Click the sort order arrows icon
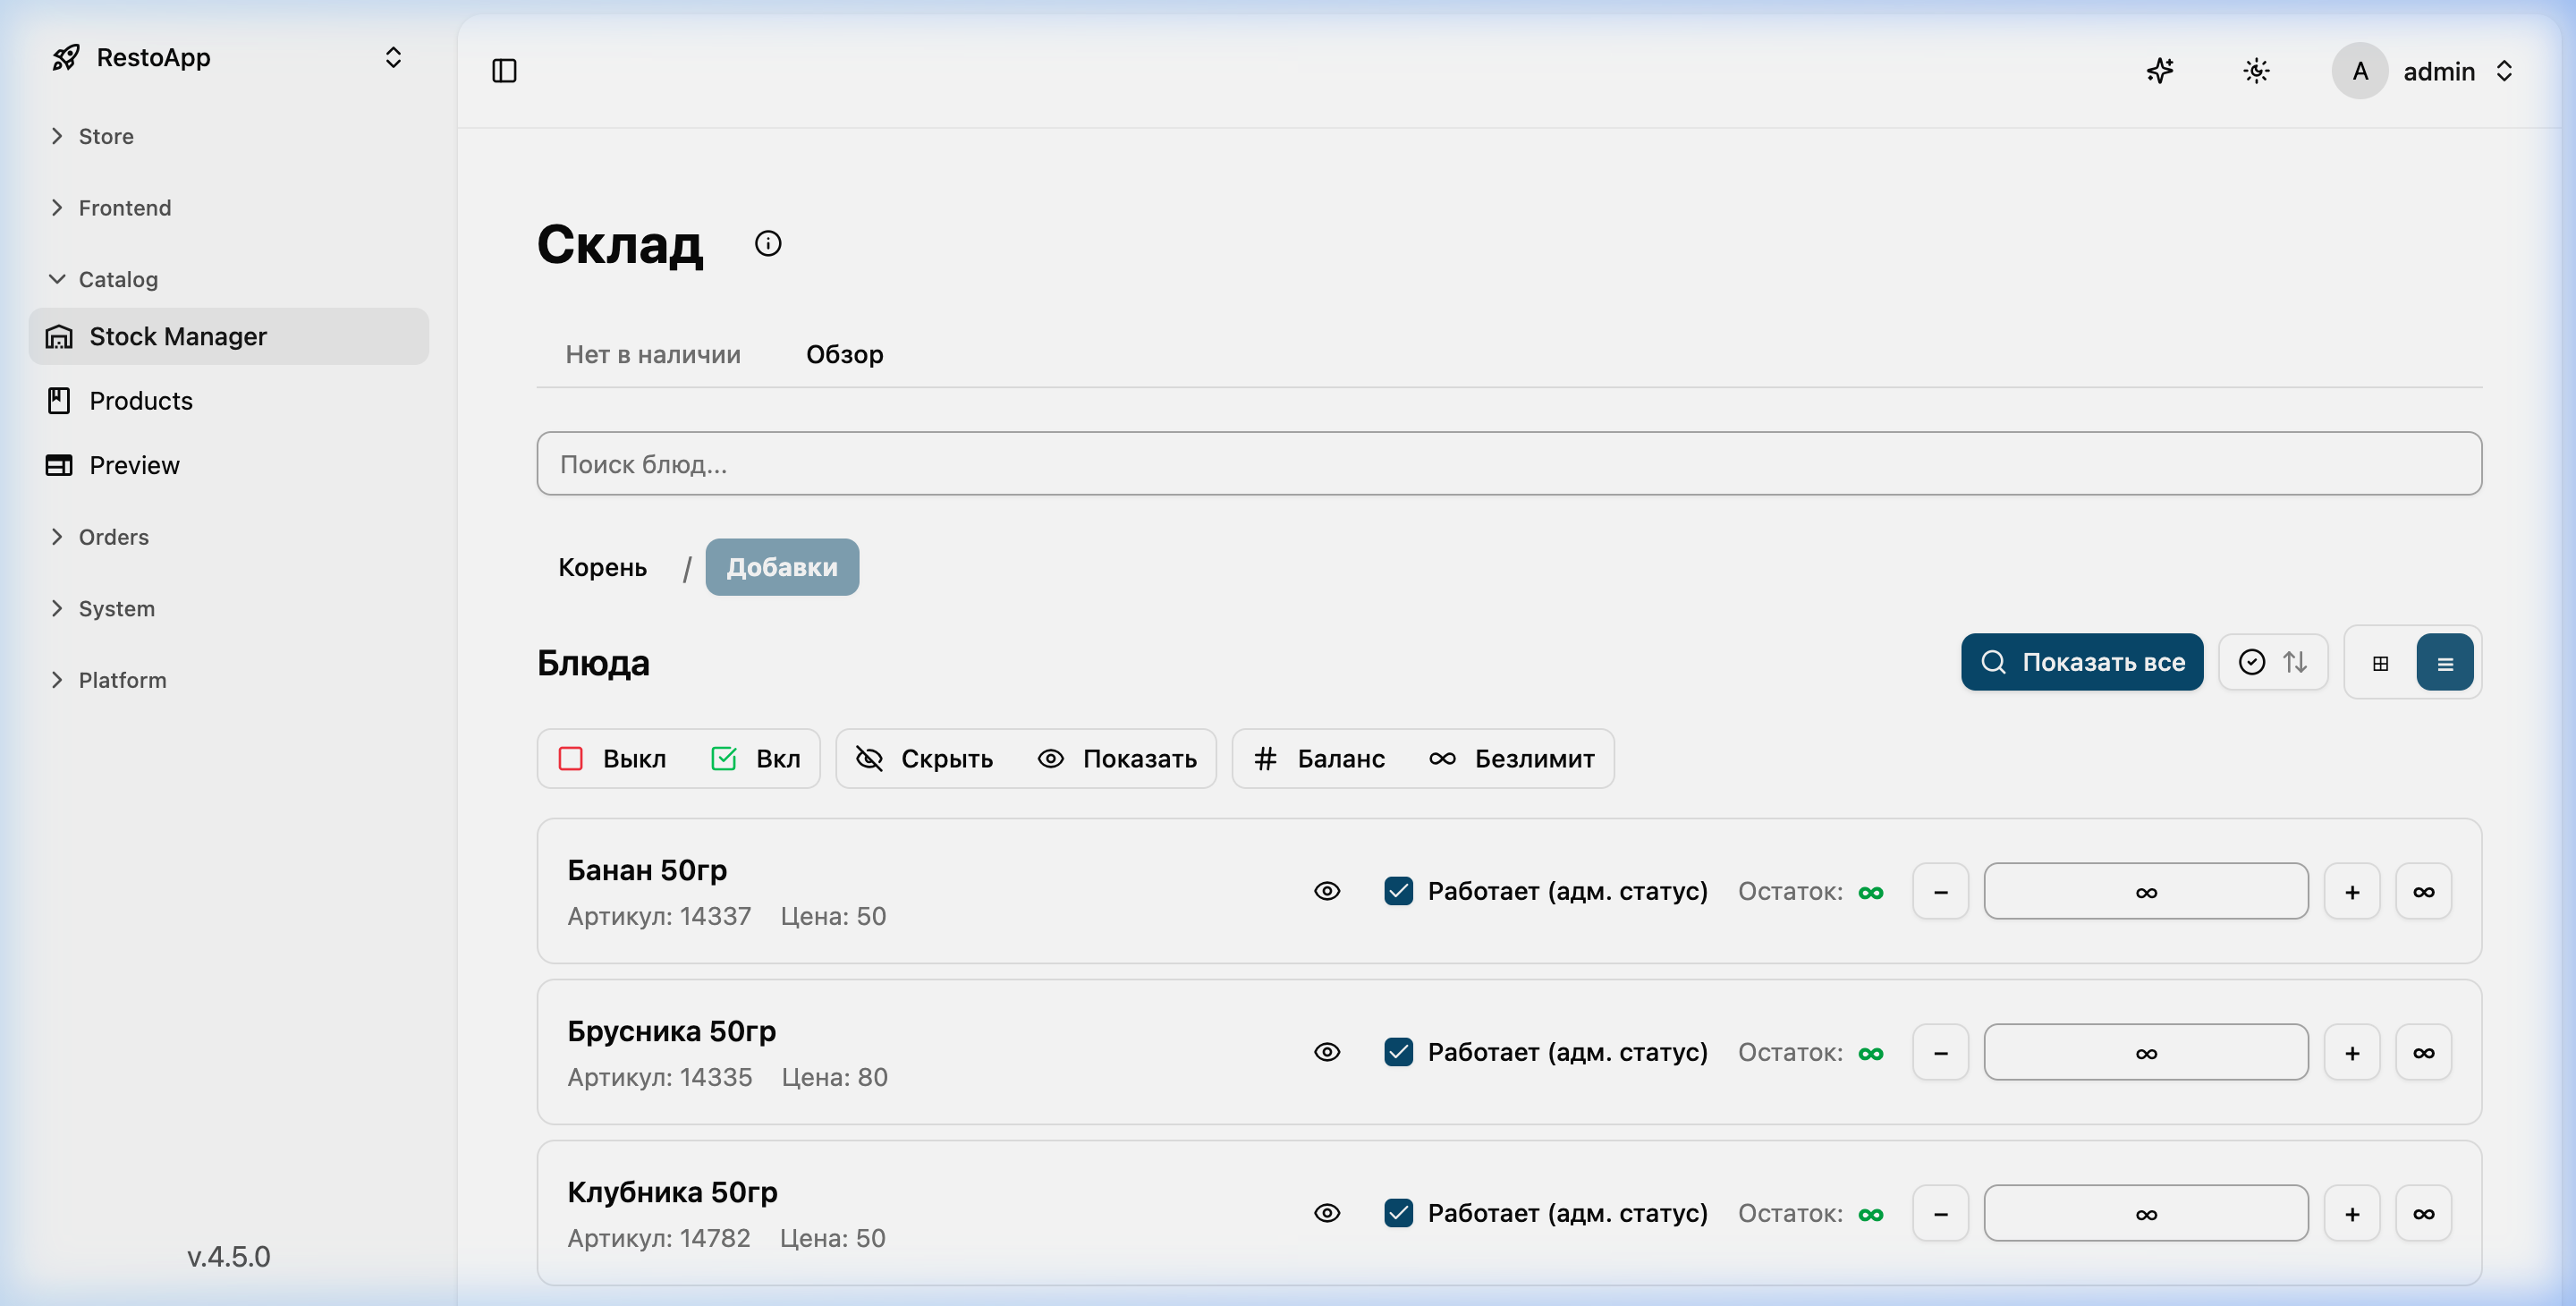 coord(2296,662)
